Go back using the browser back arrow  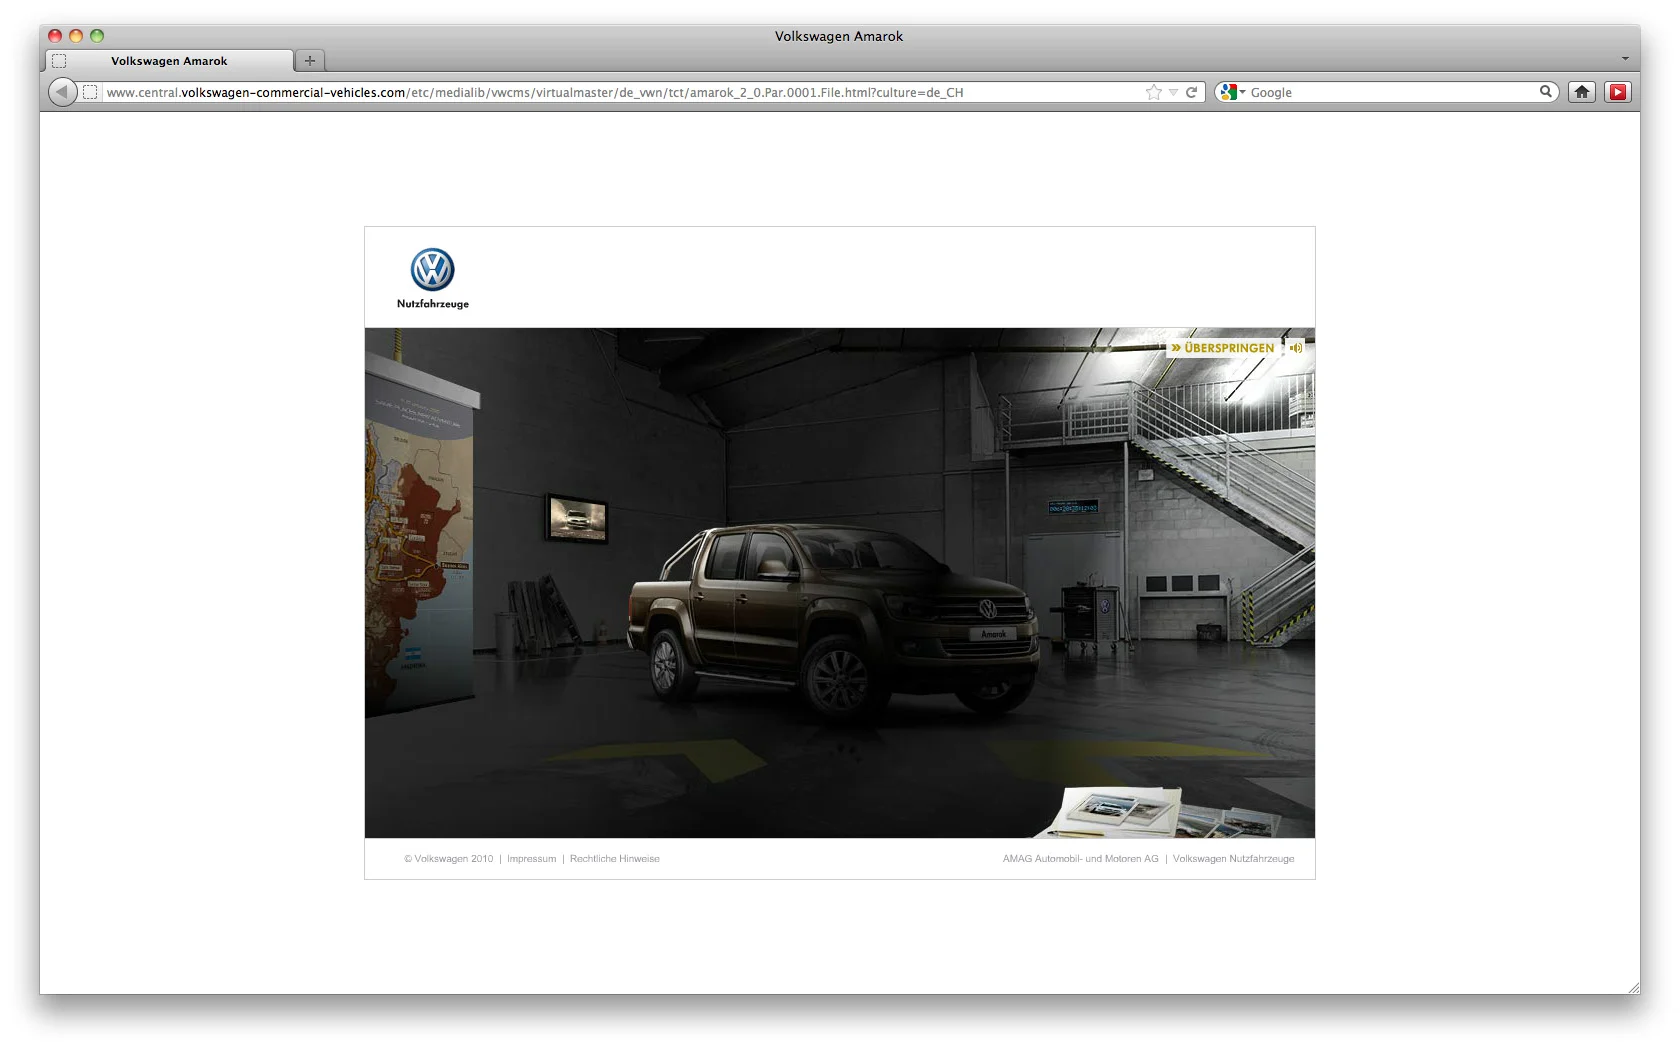(x=62, y=92)
